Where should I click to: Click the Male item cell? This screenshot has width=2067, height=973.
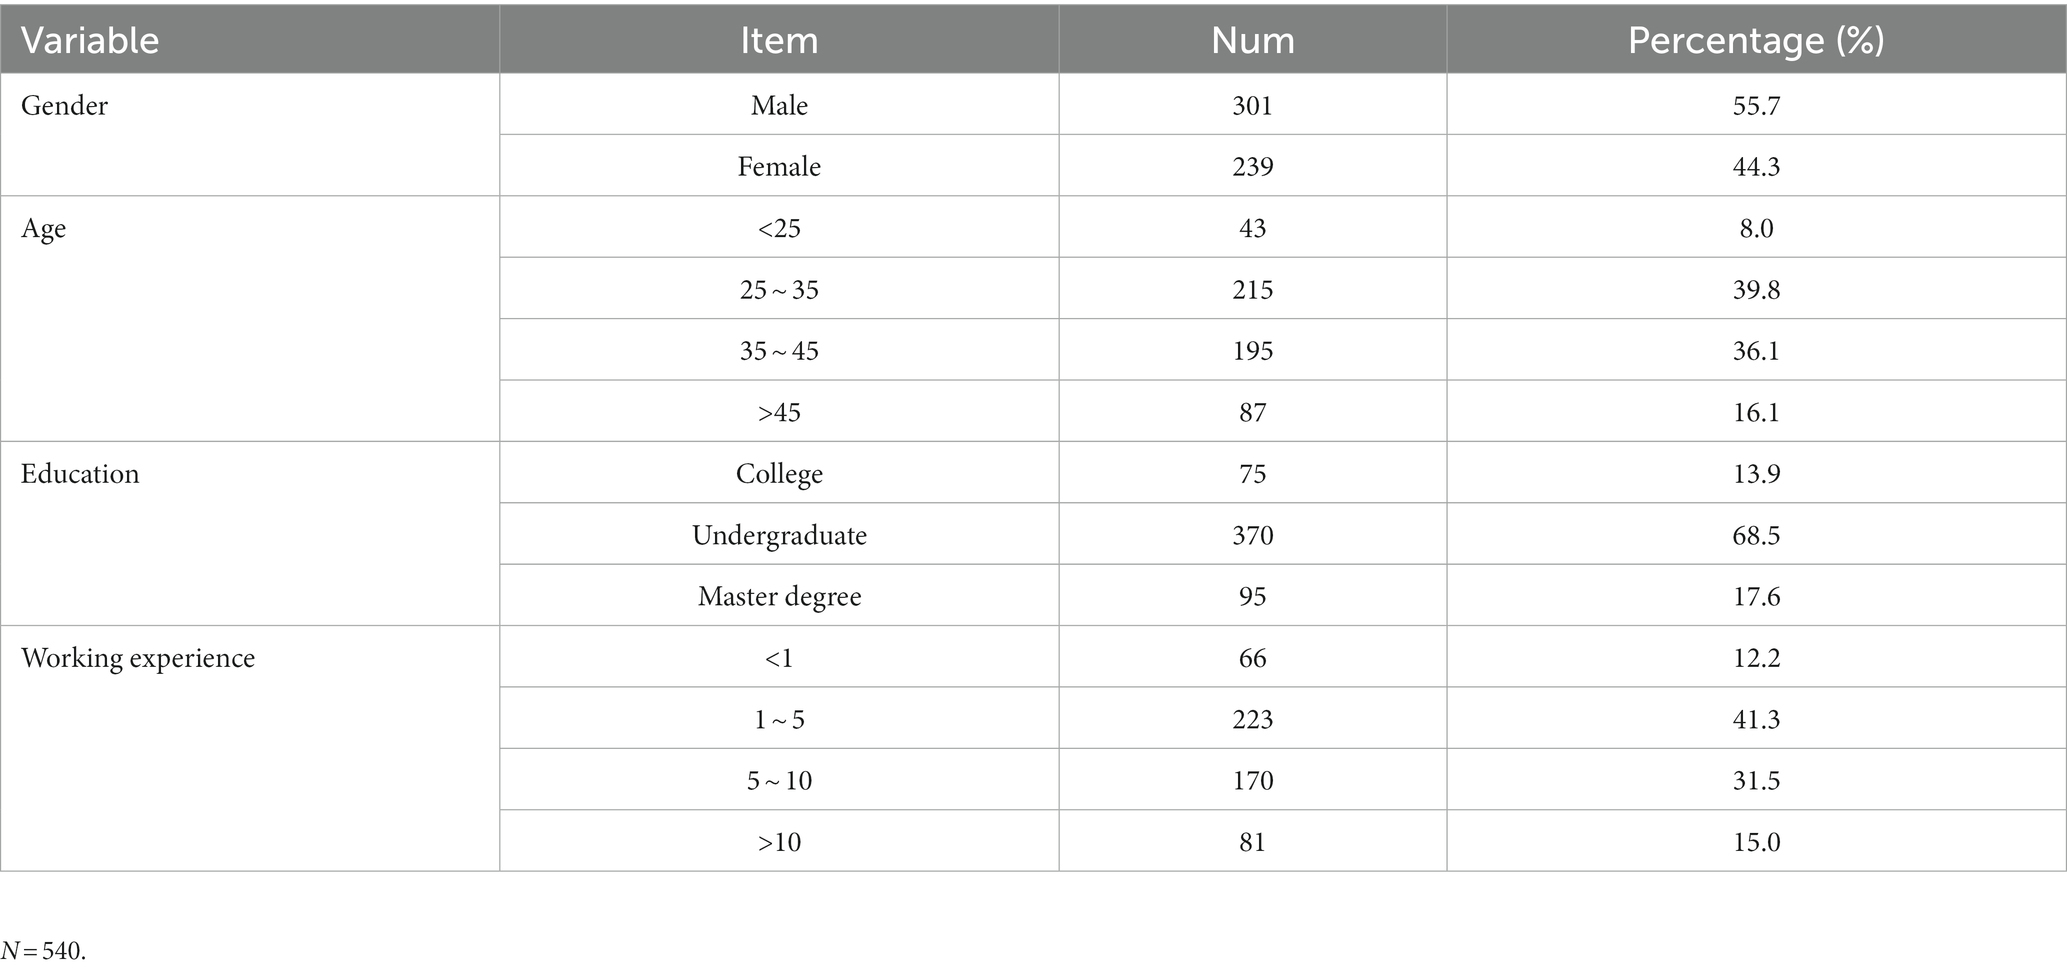point(779,105)
